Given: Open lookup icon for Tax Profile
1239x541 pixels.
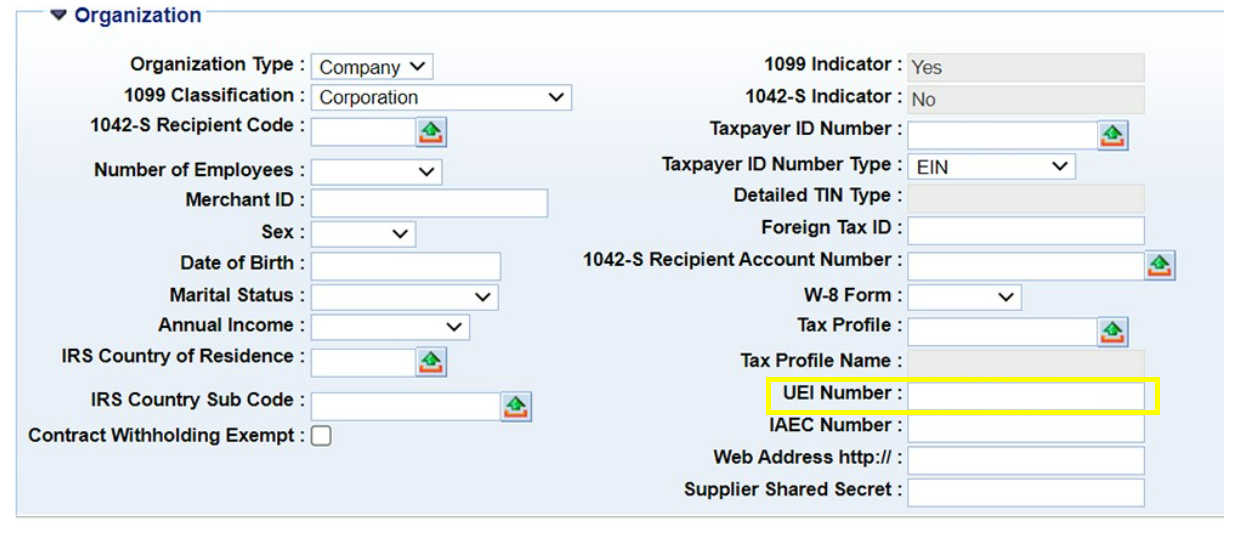Looking at the screenshot, I should [x=1113, y=331].
